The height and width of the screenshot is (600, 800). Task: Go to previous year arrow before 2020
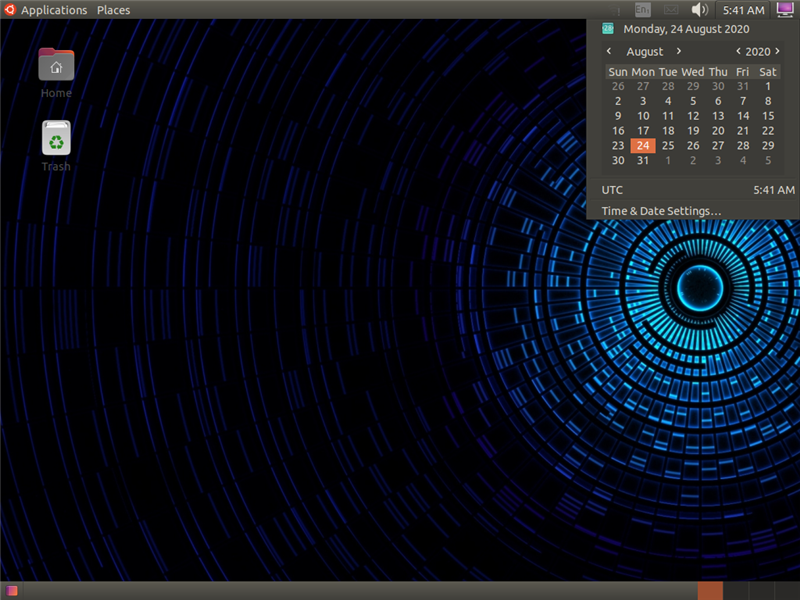click(738, 51)
